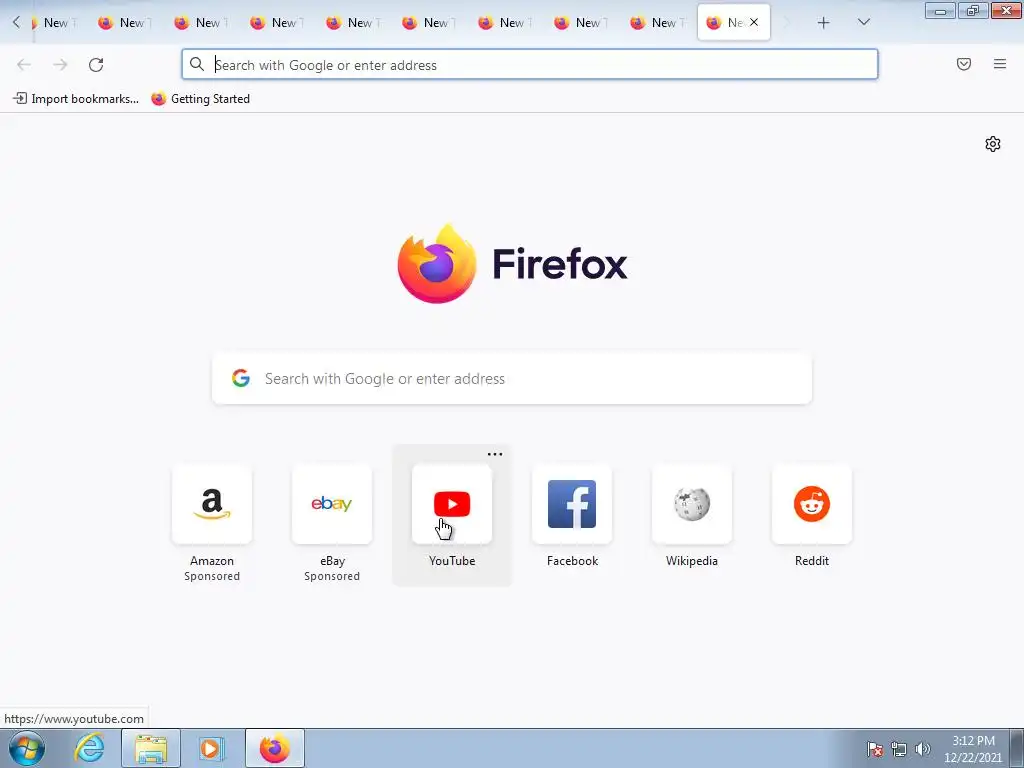Open the three-dot menu on YouTube tile
This screenshot has height=768, width=1024.
click(x=495, y=454)
